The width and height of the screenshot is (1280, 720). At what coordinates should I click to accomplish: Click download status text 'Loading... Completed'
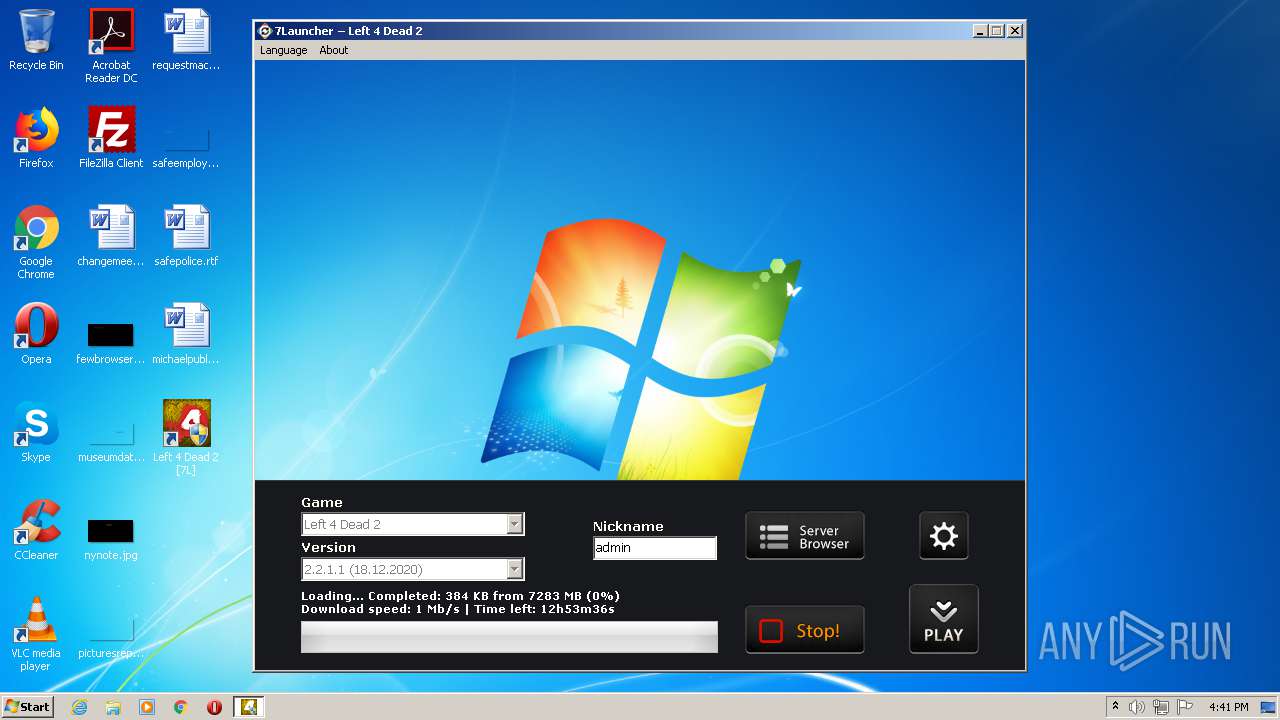click(x=460, y=596)
